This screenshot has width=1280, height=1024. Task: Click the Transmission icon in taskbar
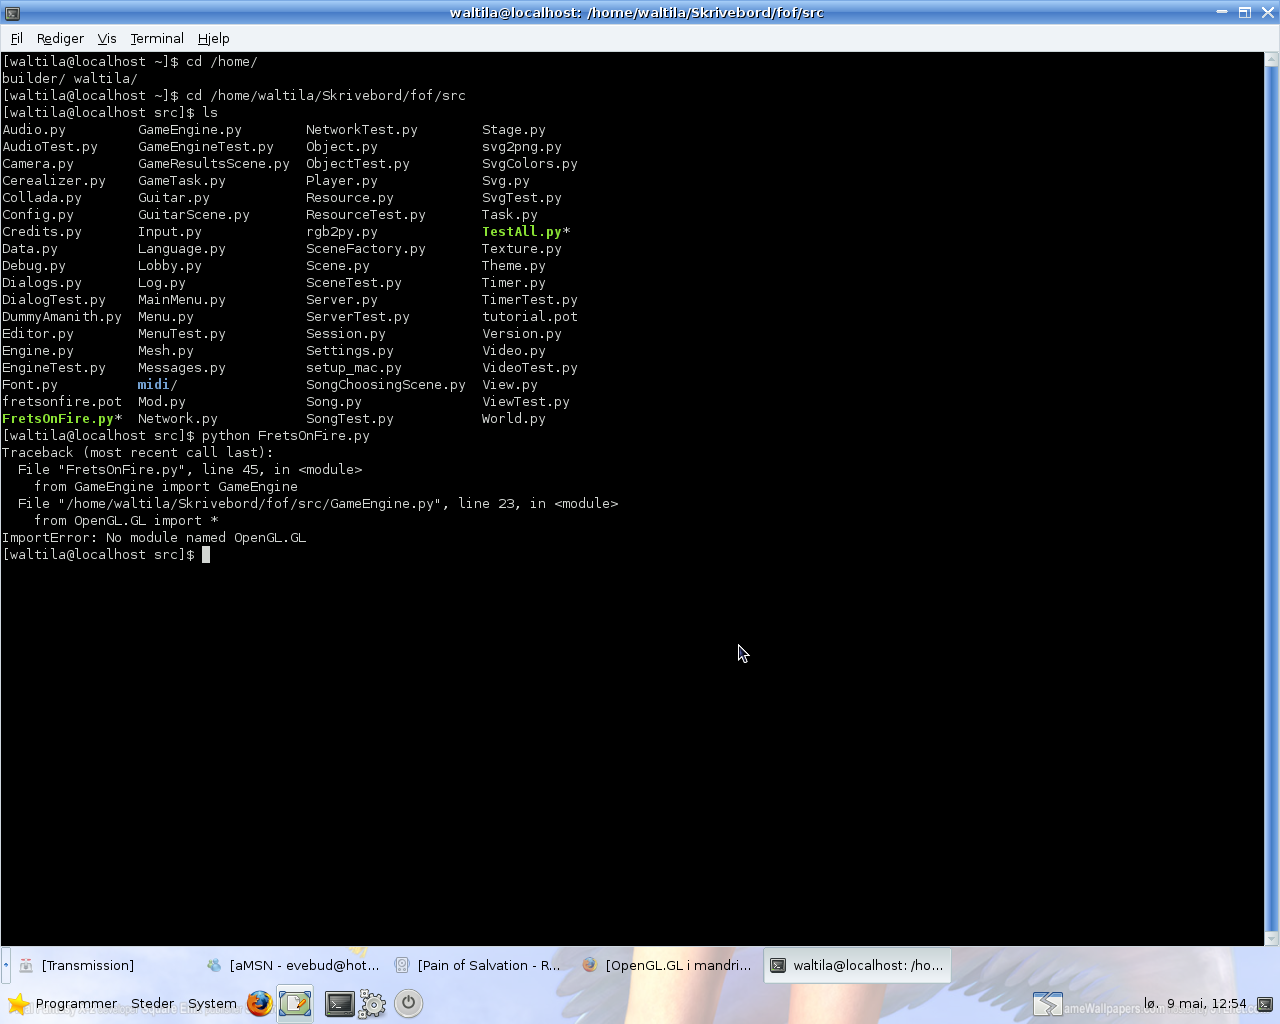tap(26, 965)
